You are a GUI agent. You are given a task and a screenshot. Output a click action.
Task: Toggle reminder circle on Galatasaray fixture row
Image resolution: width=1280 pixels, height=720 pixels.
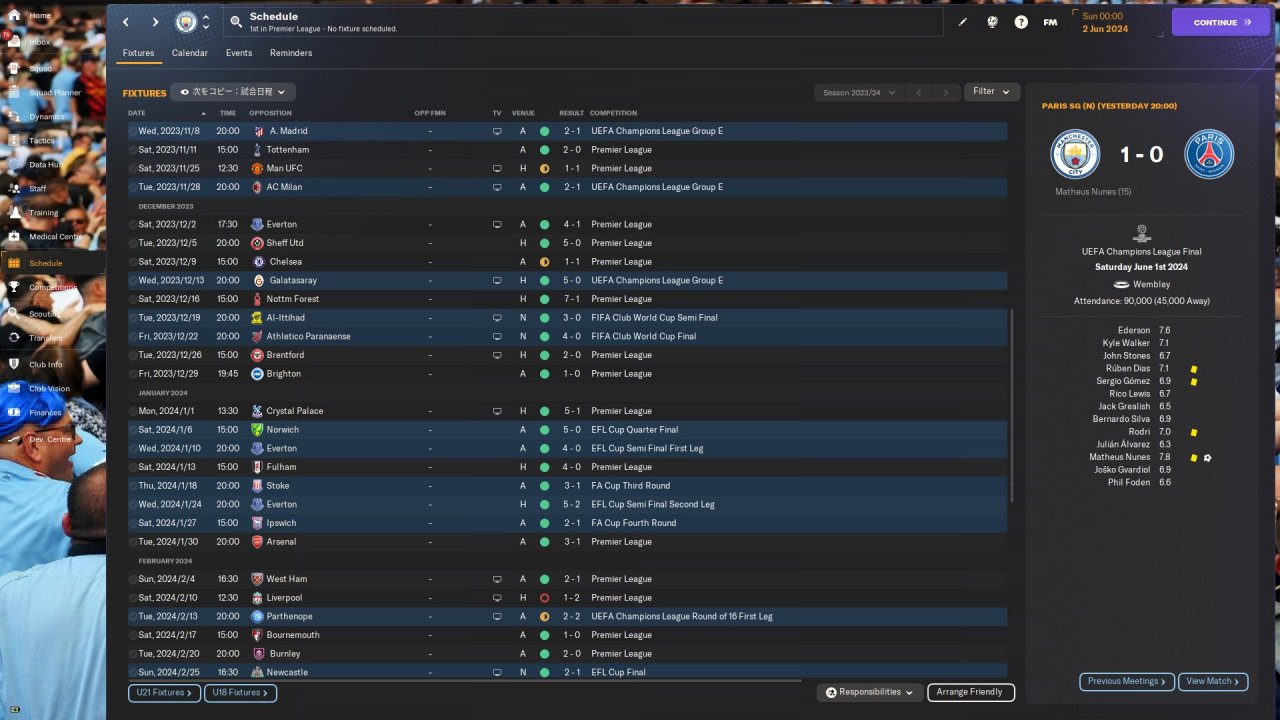133,280
